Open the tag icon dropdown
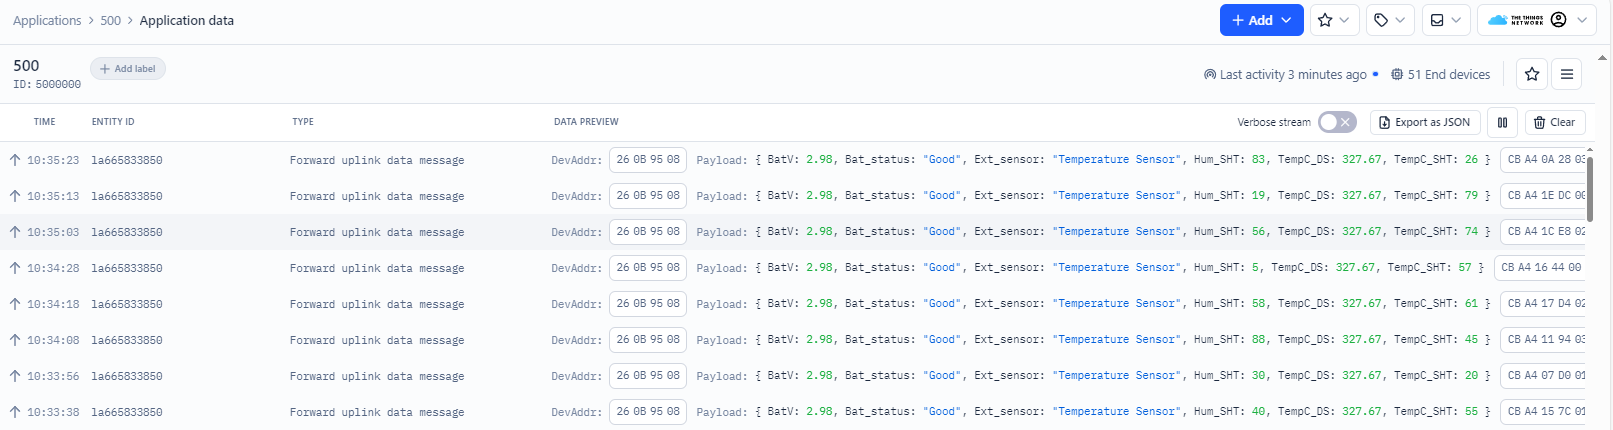This screenshot has height=430, width=1613. [x=1390, y=20]
